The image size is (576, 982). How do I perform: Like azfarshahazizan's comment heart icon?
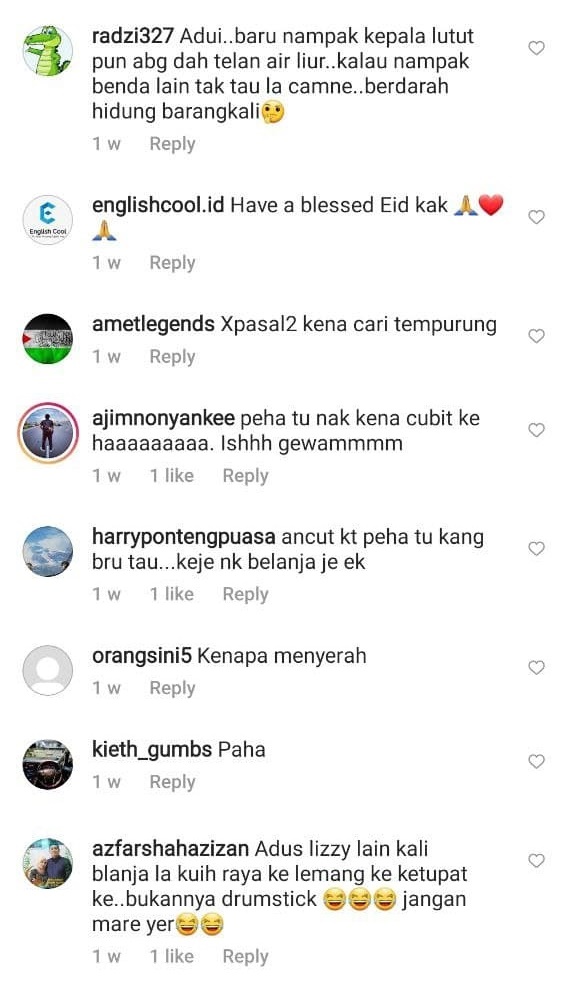tap(537, 861)
